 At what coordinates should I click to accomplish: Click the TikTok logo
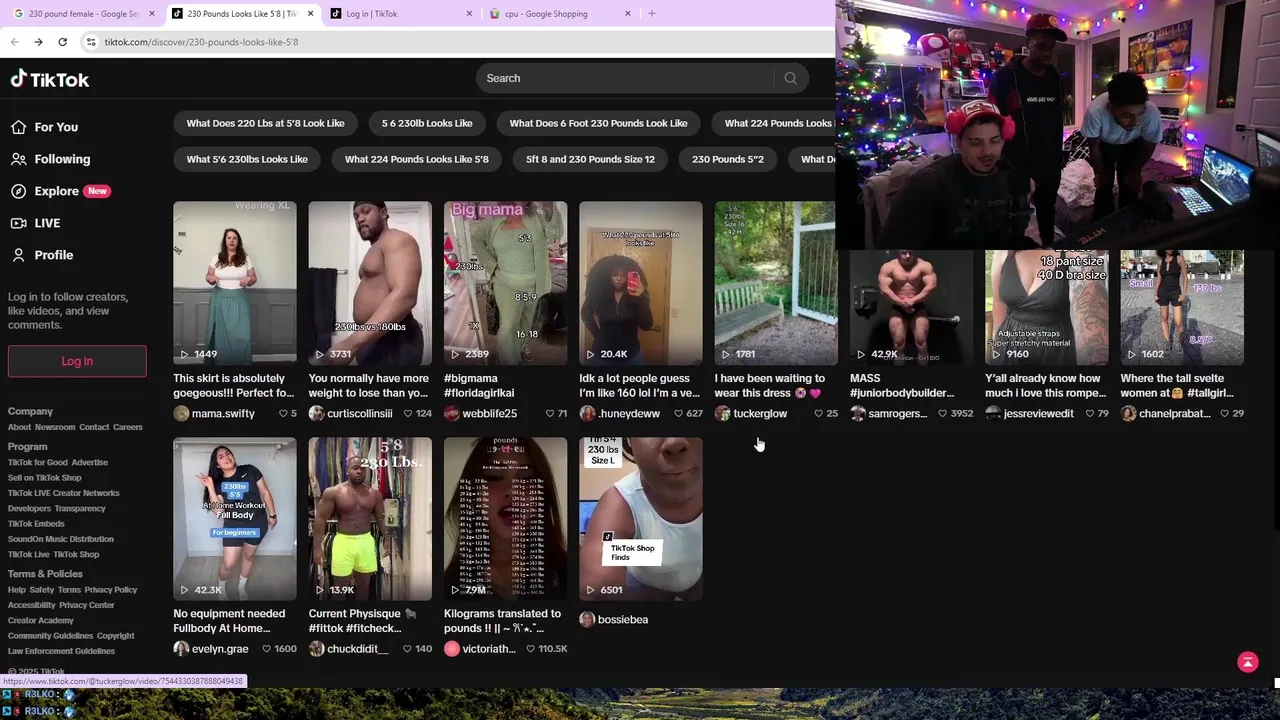coord(49,79)
